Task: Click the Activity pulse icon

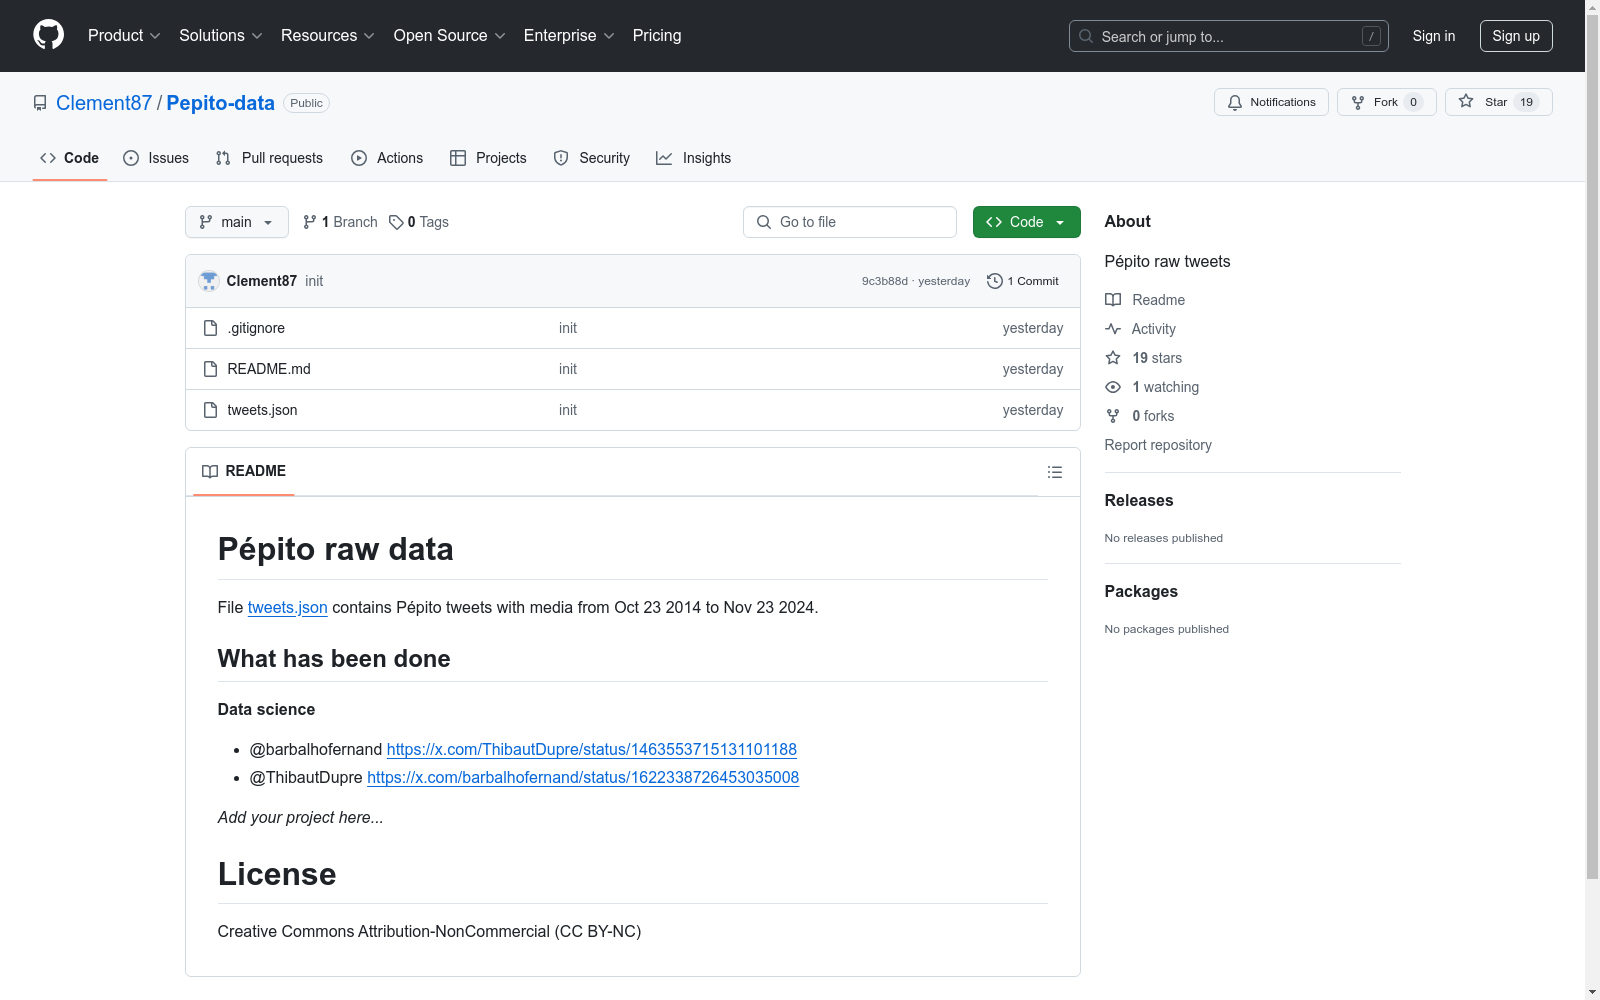Action: click(1113, 329)
